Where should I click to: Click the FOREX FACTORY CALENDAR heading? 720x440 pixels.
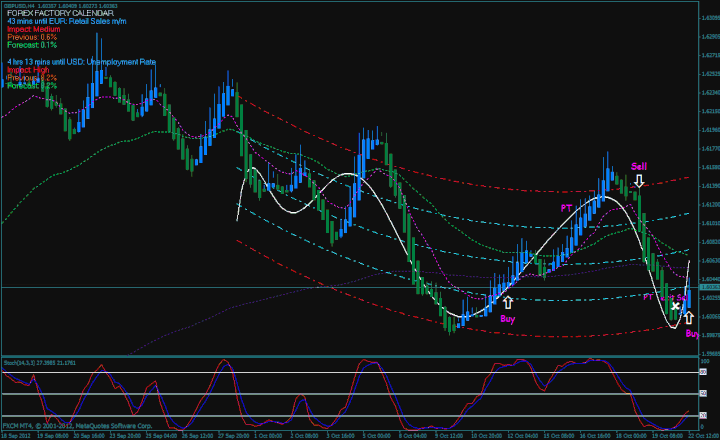tap(60, 13)
